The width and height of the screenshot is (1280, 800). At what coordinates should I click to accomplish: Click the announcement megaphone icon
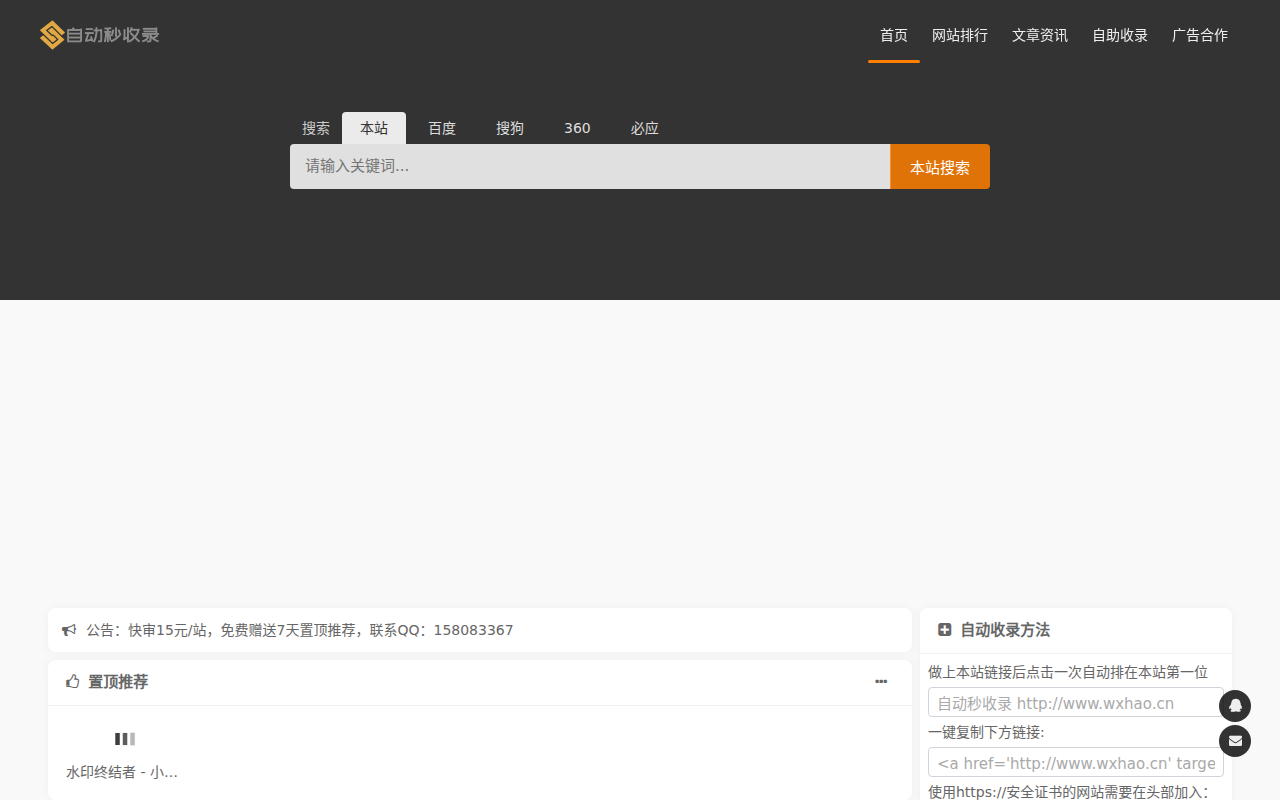point(68,630)
